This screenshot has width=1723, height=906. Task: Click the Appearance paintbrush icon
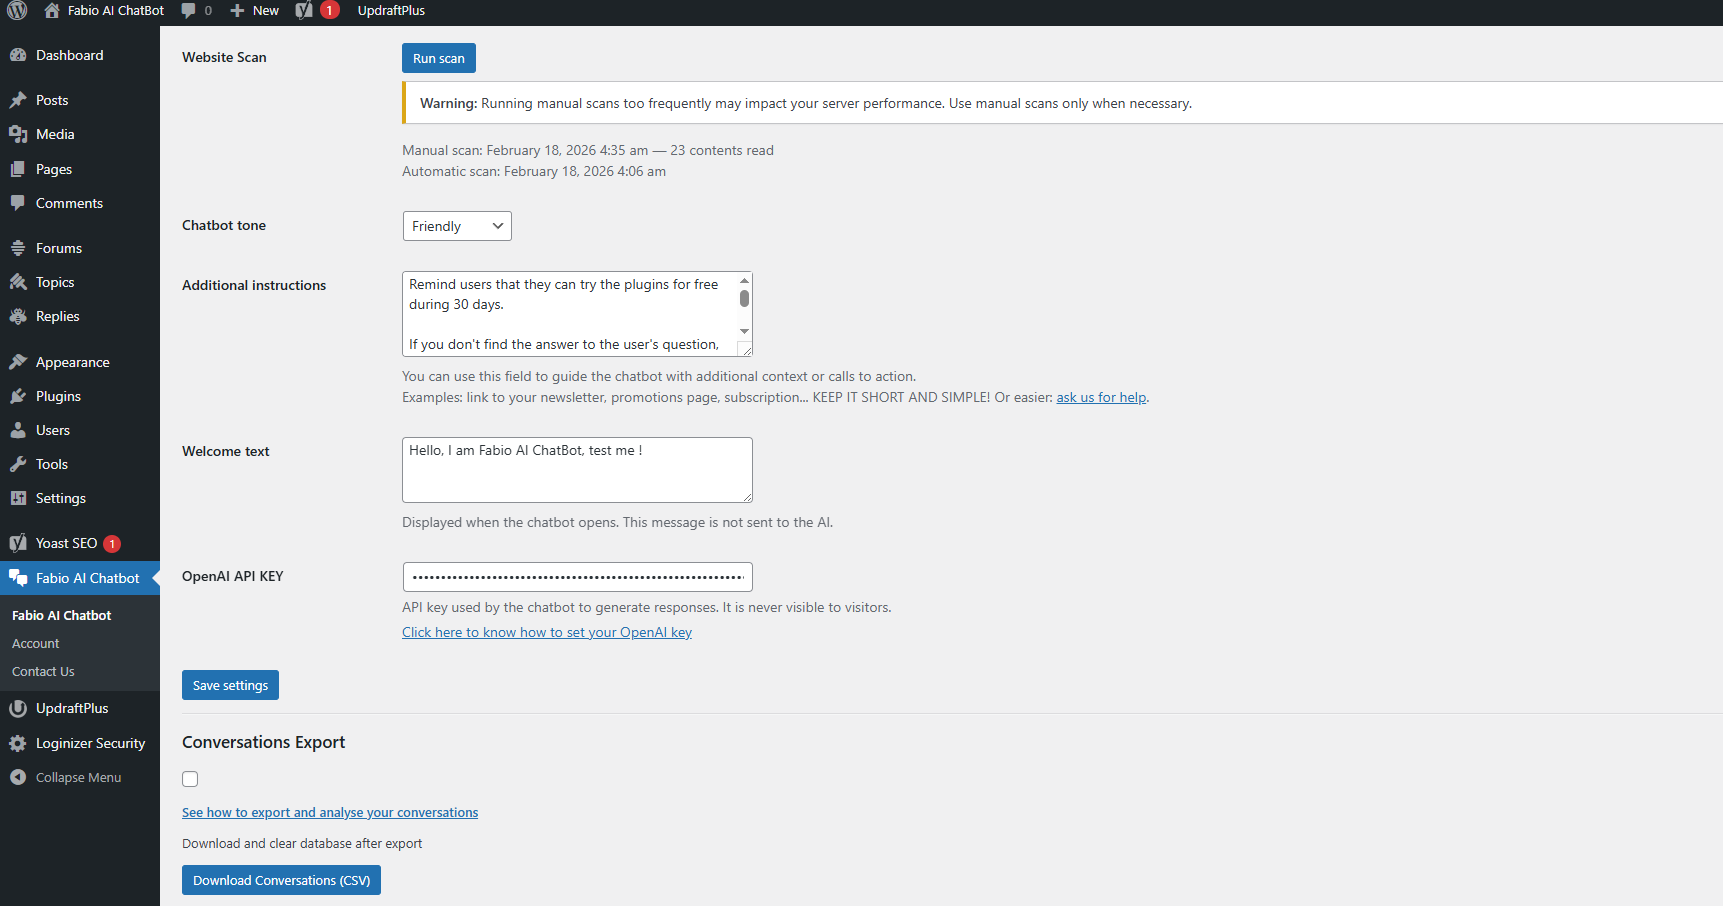[x=20, y=362]
